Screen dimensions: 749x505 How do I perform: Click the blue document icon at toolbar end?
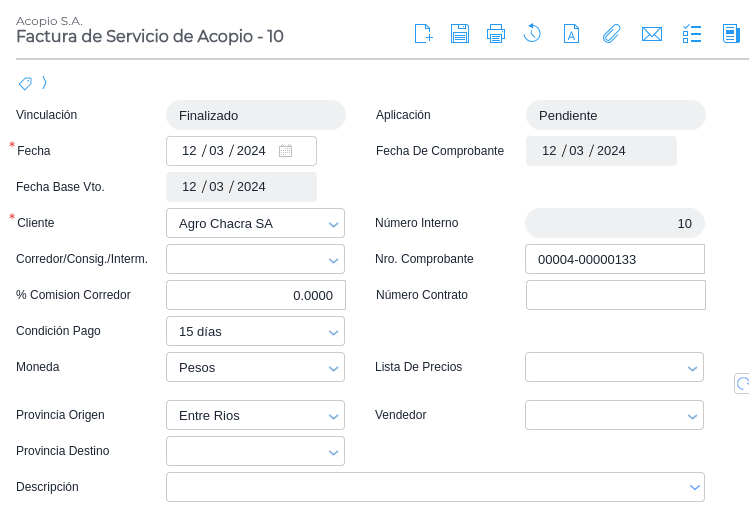click(731, 34)
